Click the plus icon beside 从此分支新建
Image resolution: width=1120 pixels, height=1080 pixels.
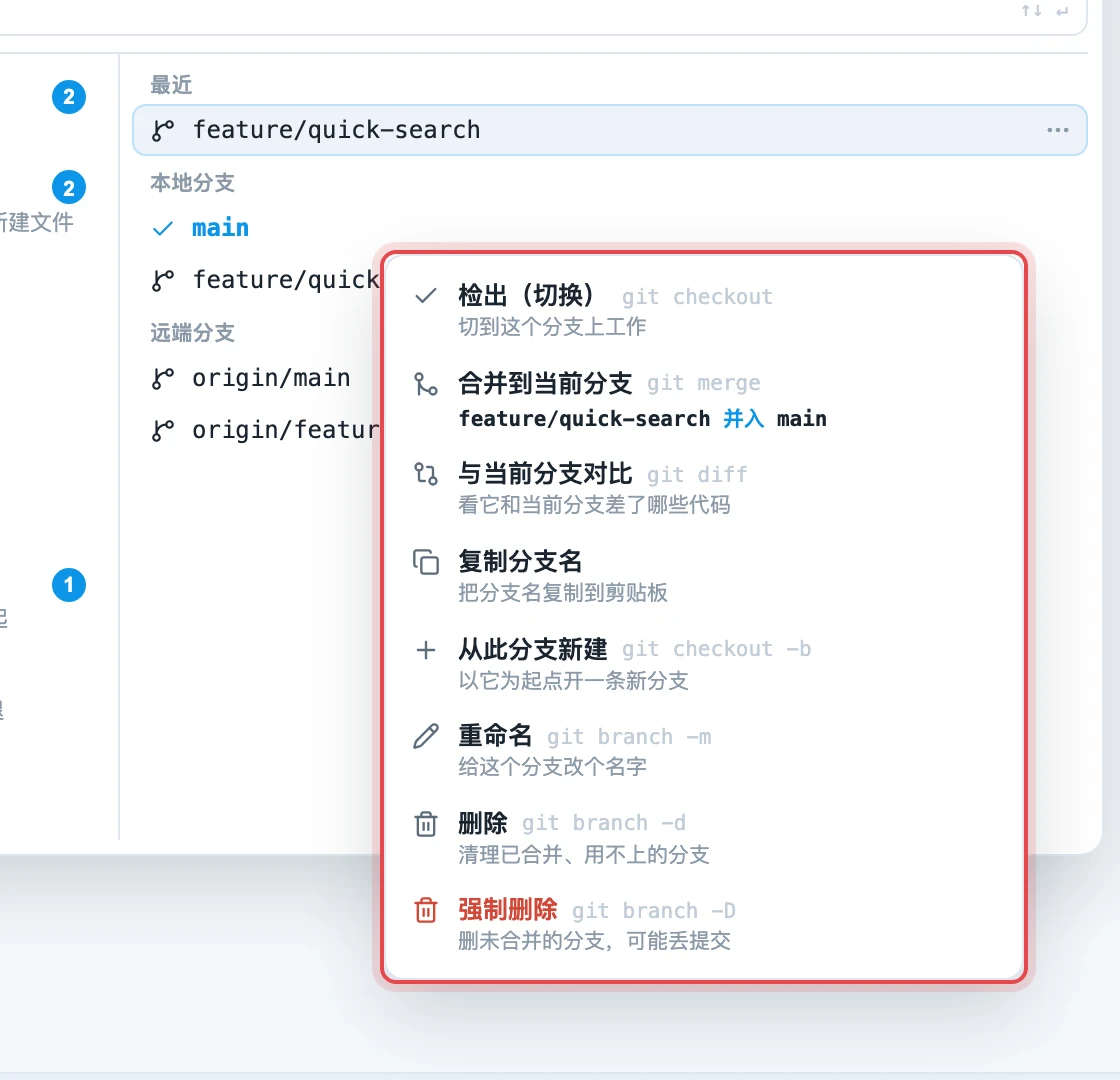click(x=426, y=650)
